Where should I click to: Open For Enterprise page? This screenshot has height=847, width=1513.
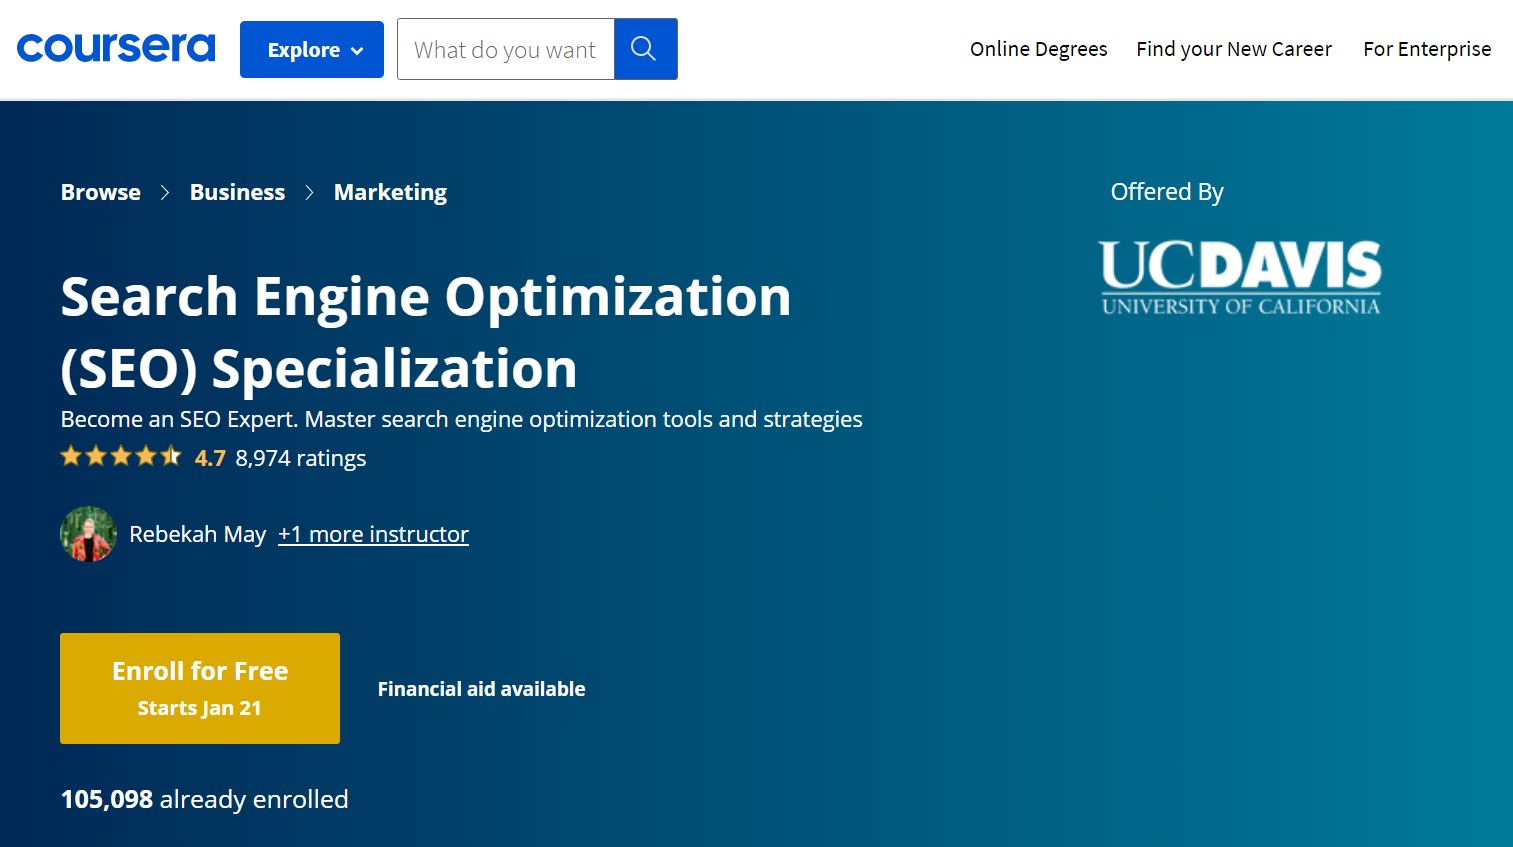pos(1427,48)
